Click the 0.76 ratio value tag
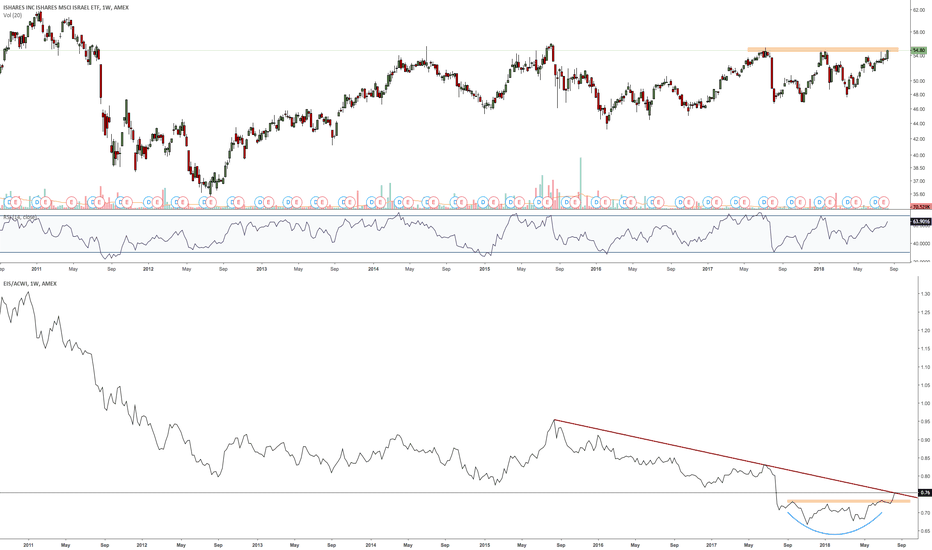The height and width of the screenshot is (550, 932). point(925,492)
